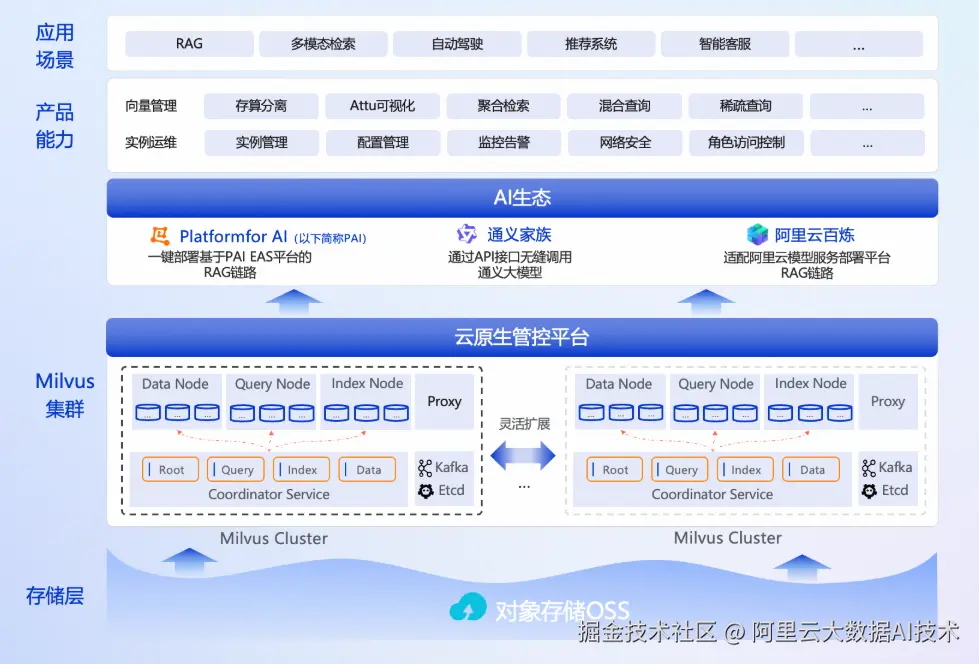
Task: Select the RAG scenario box
Action: [x=189, y=44]
